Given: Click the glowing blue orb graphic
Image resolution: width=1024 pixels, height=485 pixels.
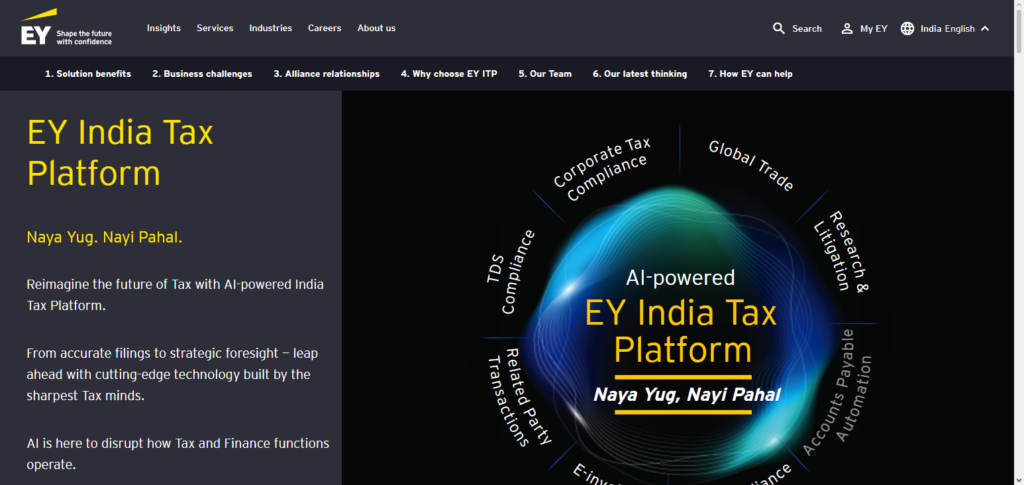Looking at the screenshot, I should (x=682, y=330).
